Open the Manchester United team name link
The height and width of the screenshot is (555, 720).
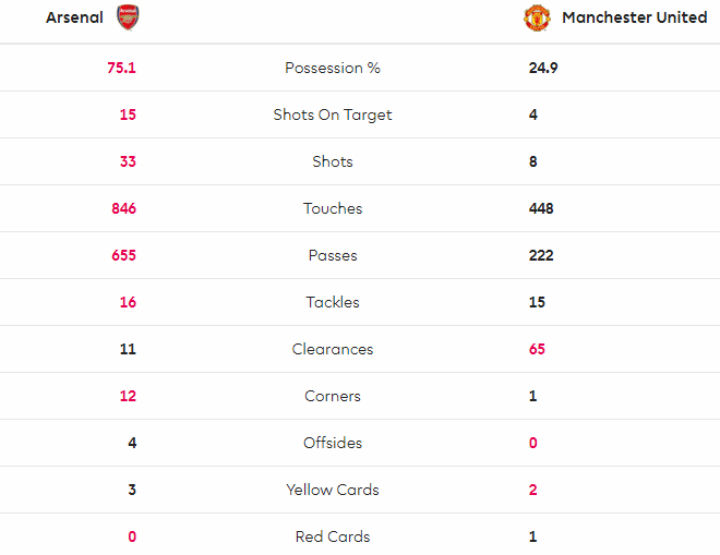(x=634, y=18)
